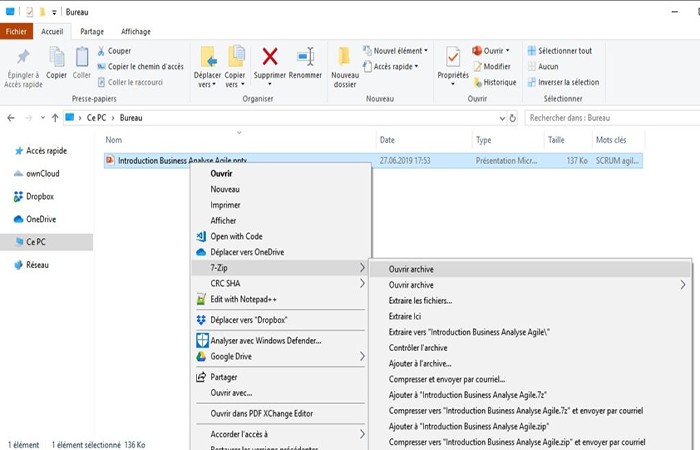Click Aucun in the Sélectionner group
The height and width of the screenshot is (450, 700).
click(543, 67)
